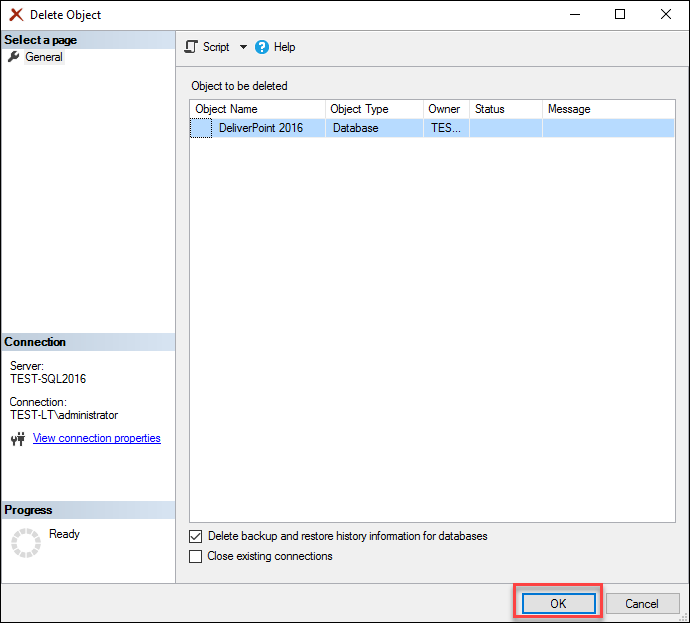Click the Delete Object red X title icon
Viewport: 690px width, 623px height.
click(16, 15)
